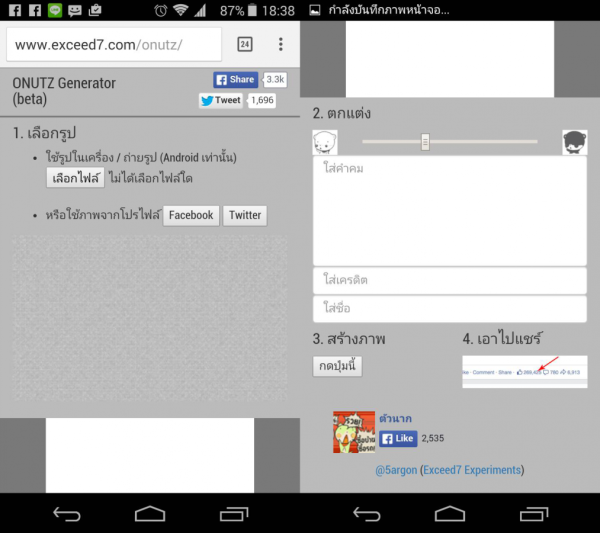
Task: Tap the cell signal strength icon
Action: point(199,10)
